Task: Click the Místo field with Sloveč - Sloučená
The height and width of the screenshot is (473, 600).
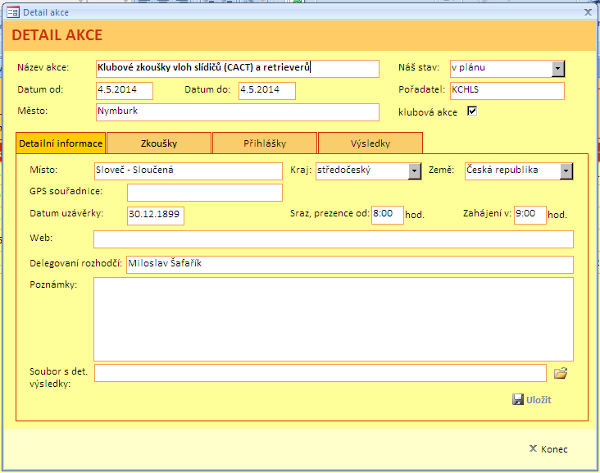Action: [x=188, y=171]
